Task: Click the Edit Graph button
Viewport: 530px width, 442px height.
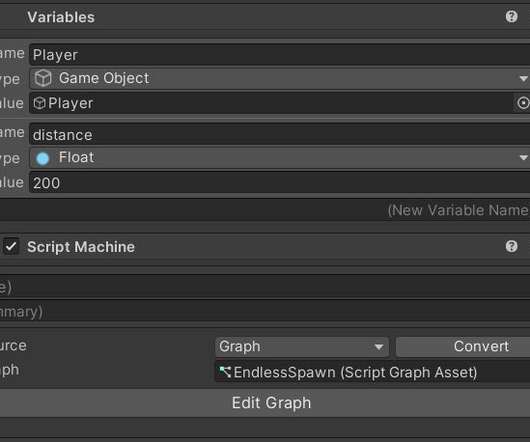Action: (x=265, y=403)
